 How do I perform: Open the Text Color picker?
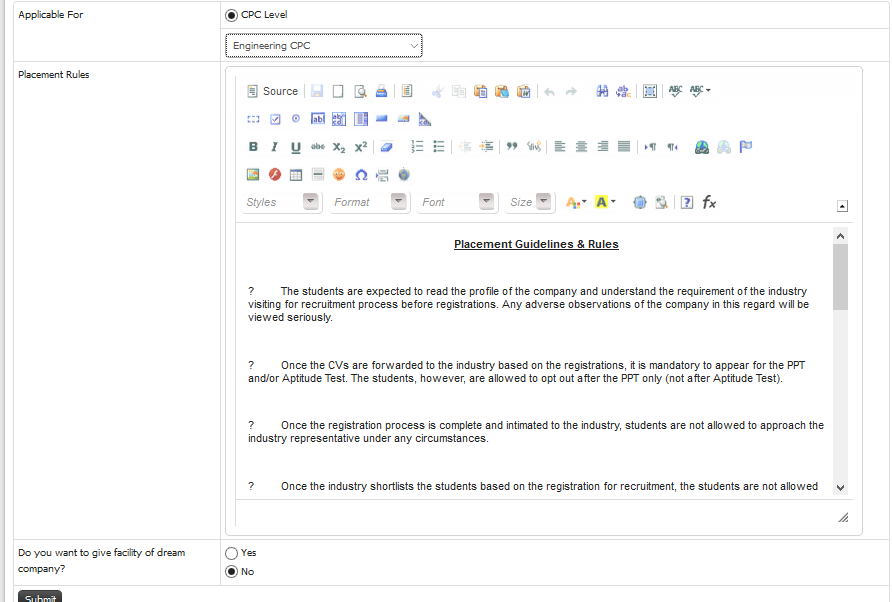click(576, 202)
